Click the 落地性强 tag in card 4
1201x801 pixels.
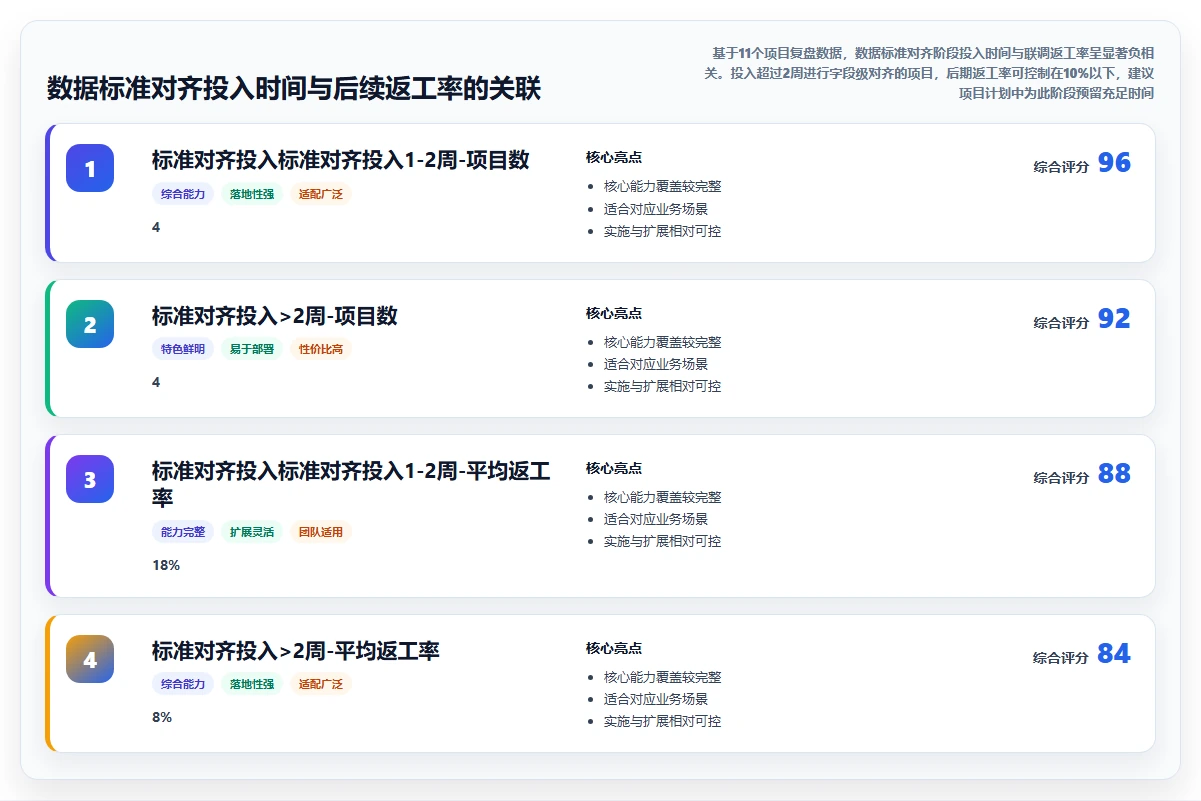point(252,684)
